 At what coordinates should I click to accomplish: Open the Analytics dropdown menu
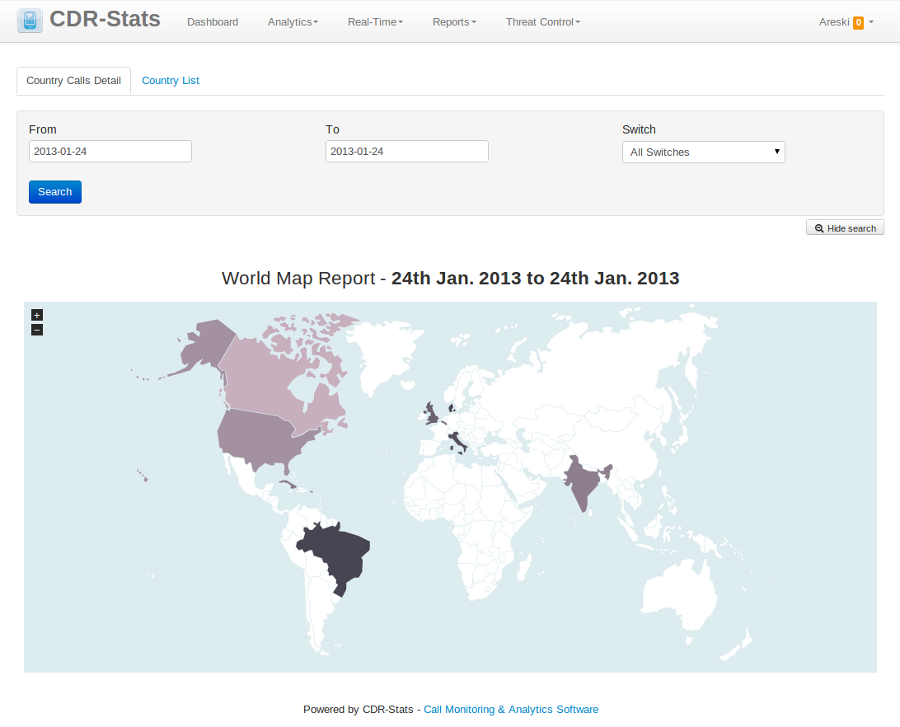point(292,22)
